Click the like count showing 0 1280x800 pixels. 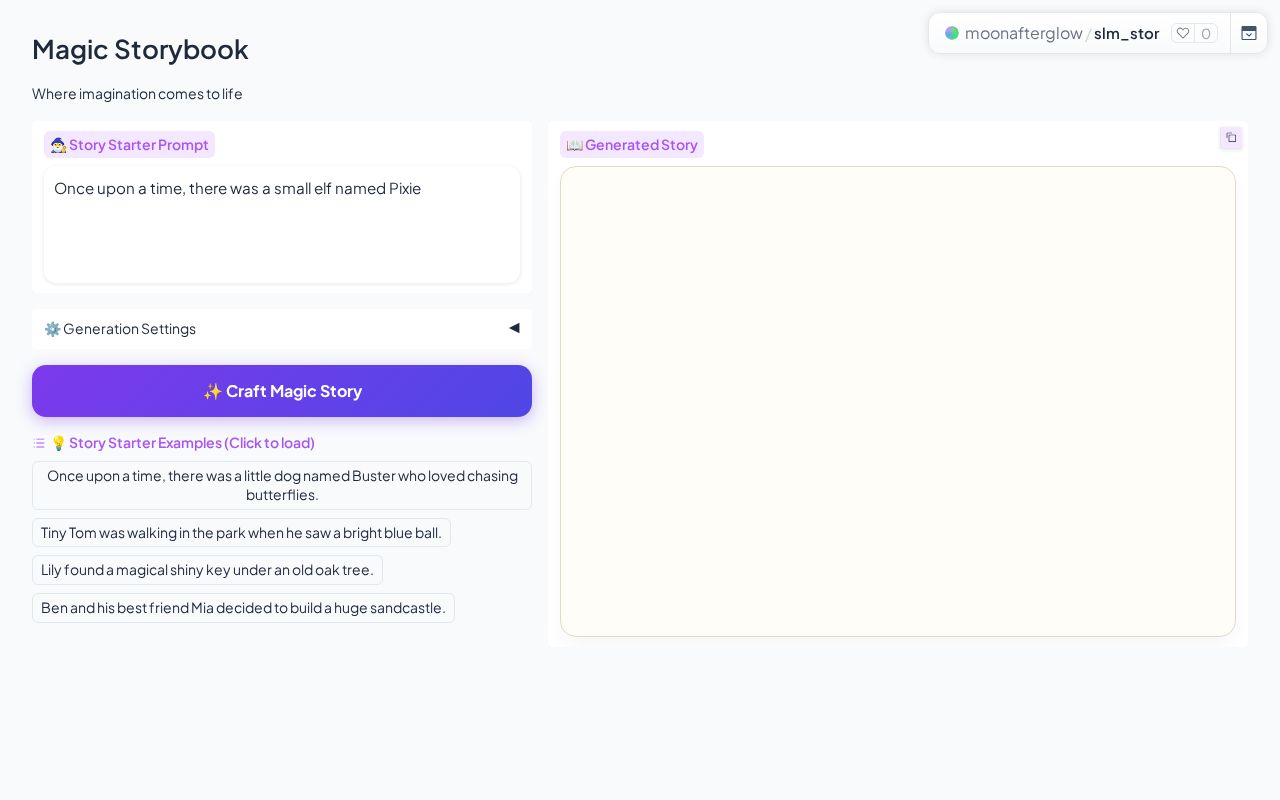pos(1206,33)
